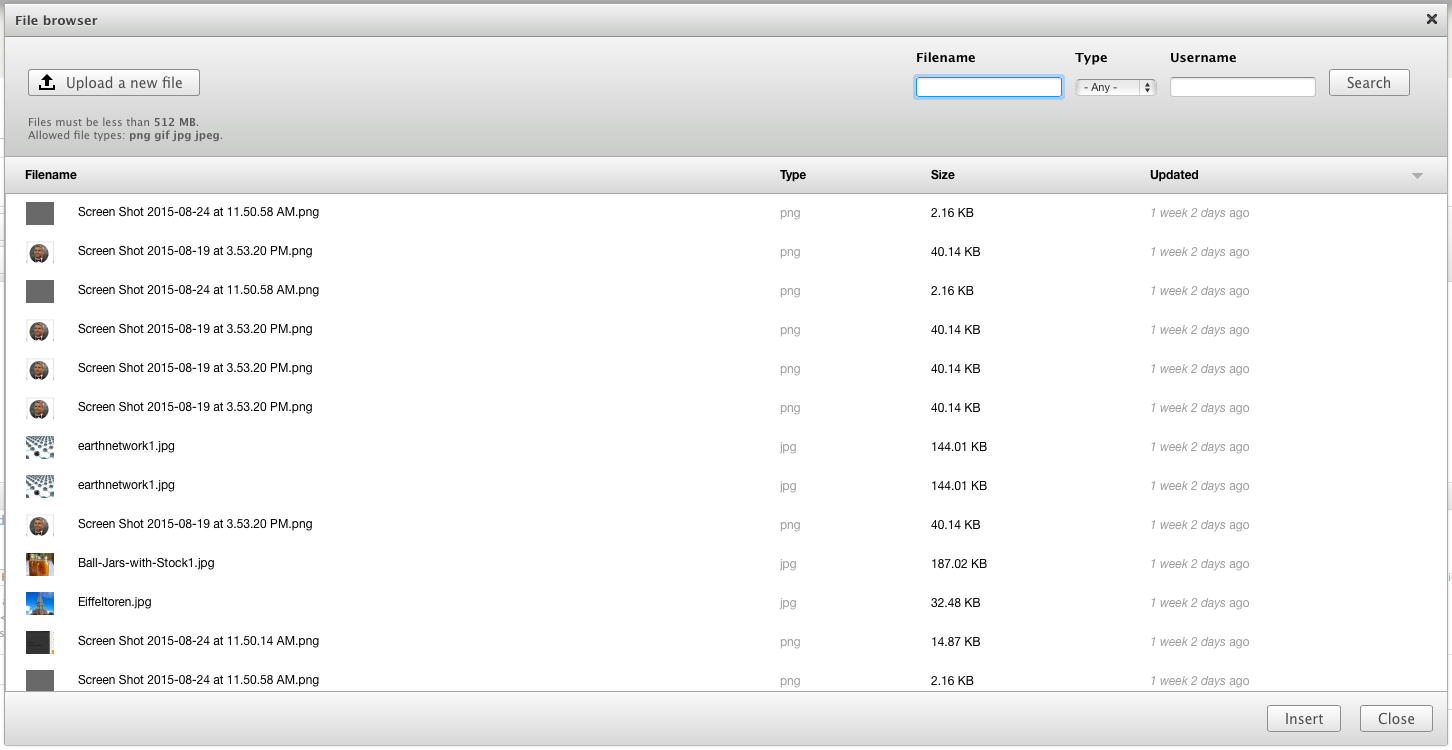Select the first gray screenshot thumbnail
Image resolution: width=1452 pixels, height=750 pixels.
tap(40, 213)
